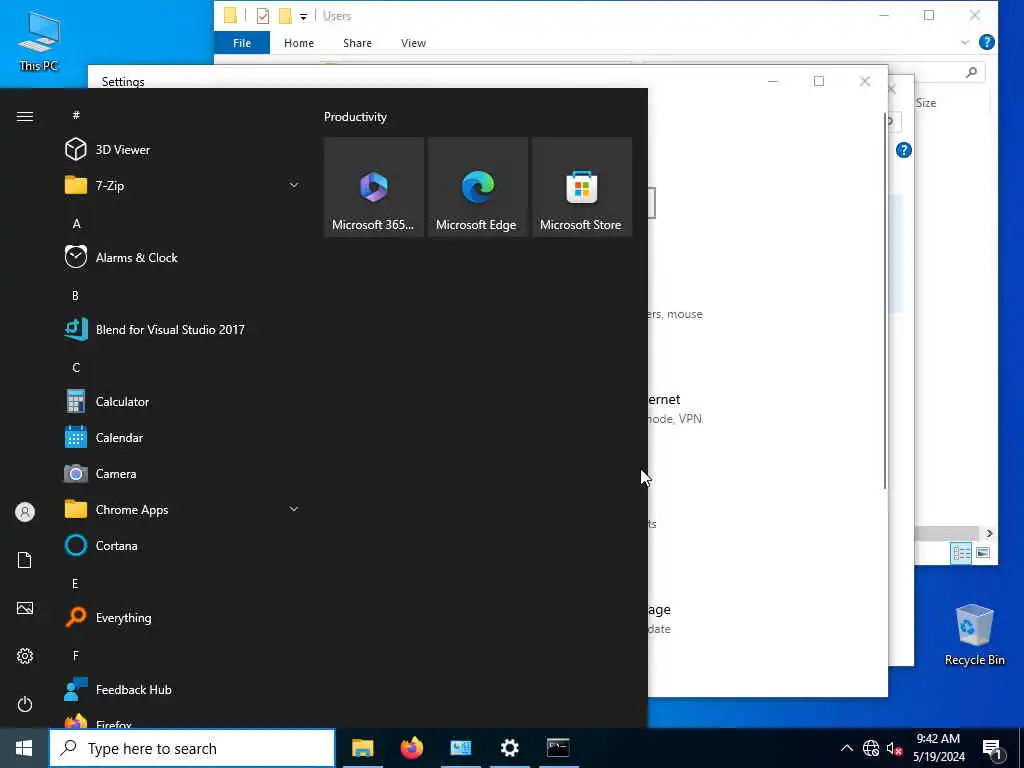Show hidden tray icons chevron
This screenshot has width=1024, height=768.
click(x=846, y=748)
